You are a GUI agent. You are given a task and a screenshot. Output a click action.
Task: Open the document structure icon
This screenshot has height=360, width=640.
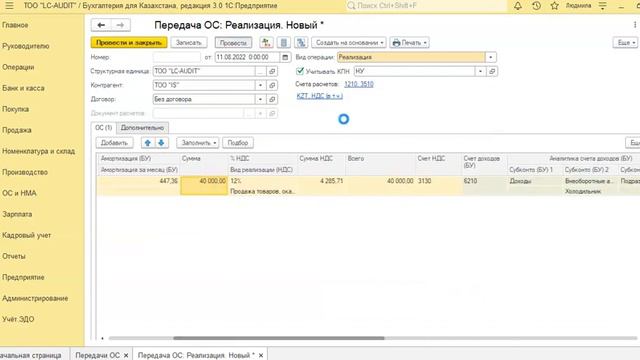301,42
